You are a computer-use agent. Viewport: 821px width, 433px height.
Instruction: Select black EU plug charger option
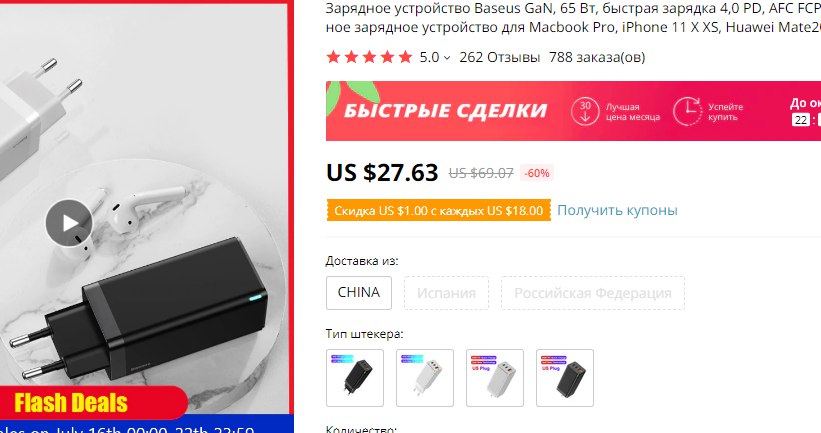355,378
